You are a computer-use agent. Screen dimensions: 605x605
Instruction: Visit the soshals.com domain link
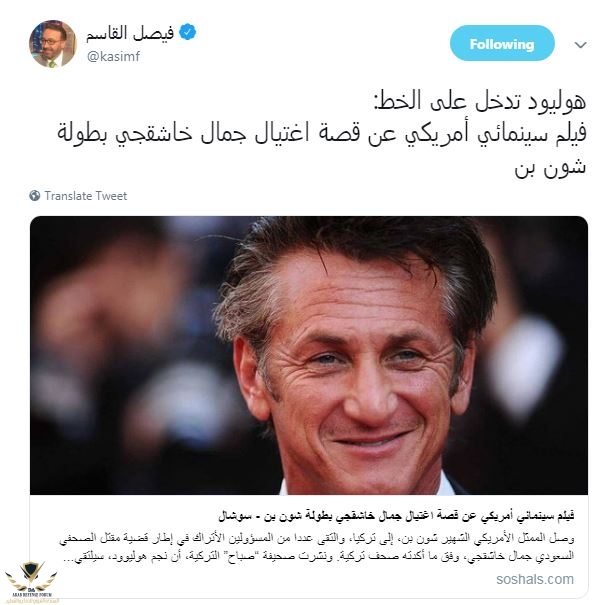pyautogui.click(x=535, y=579)
